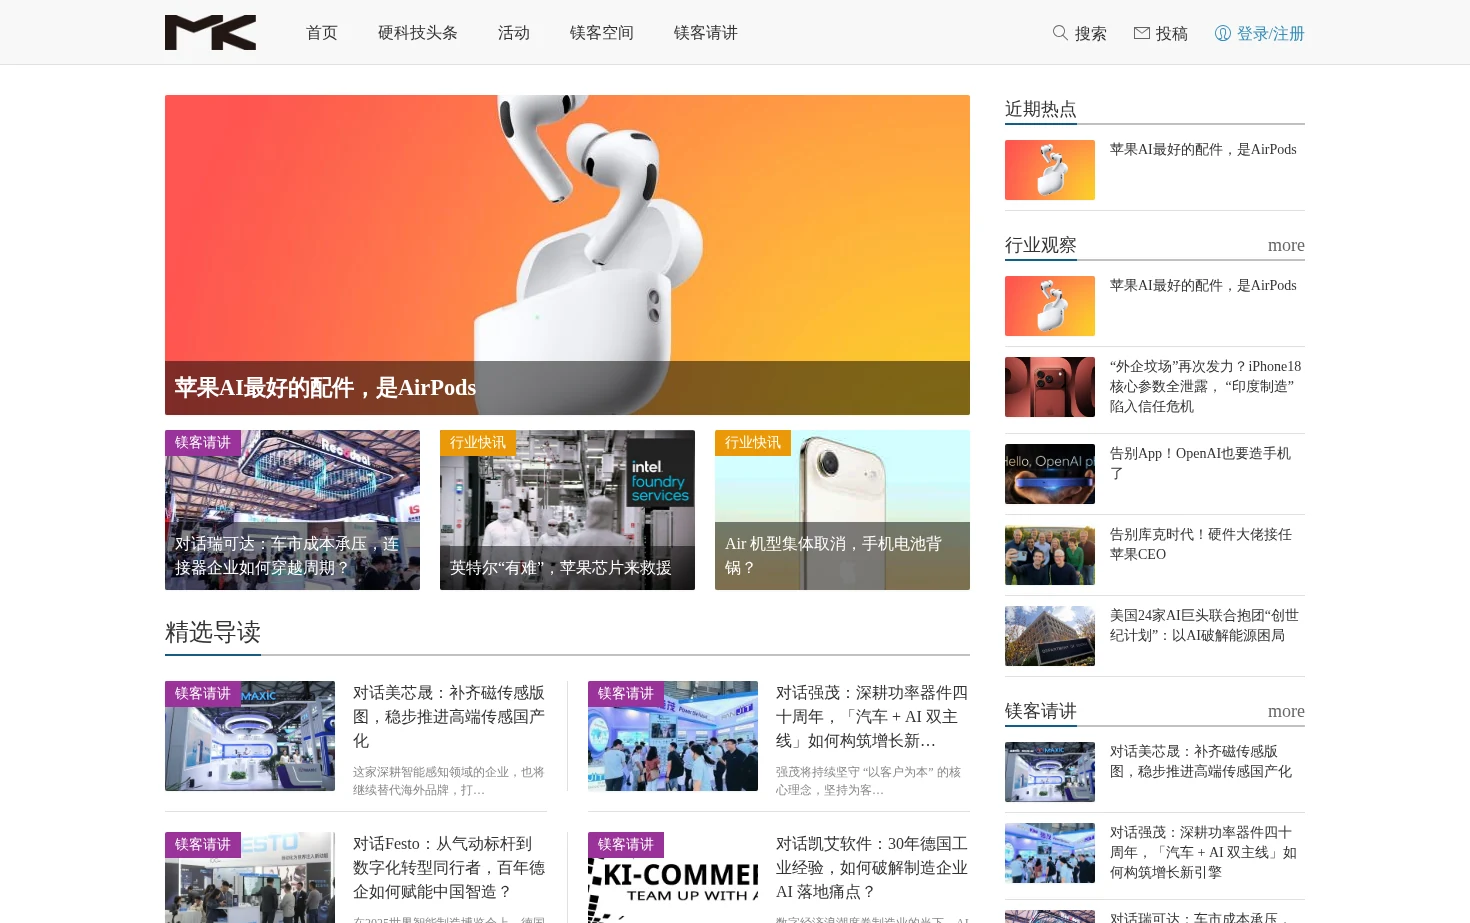Open 告别库克时代 Apple CEO article
This screenshot has height=923, width=1470.
[x=1201, y=545]
